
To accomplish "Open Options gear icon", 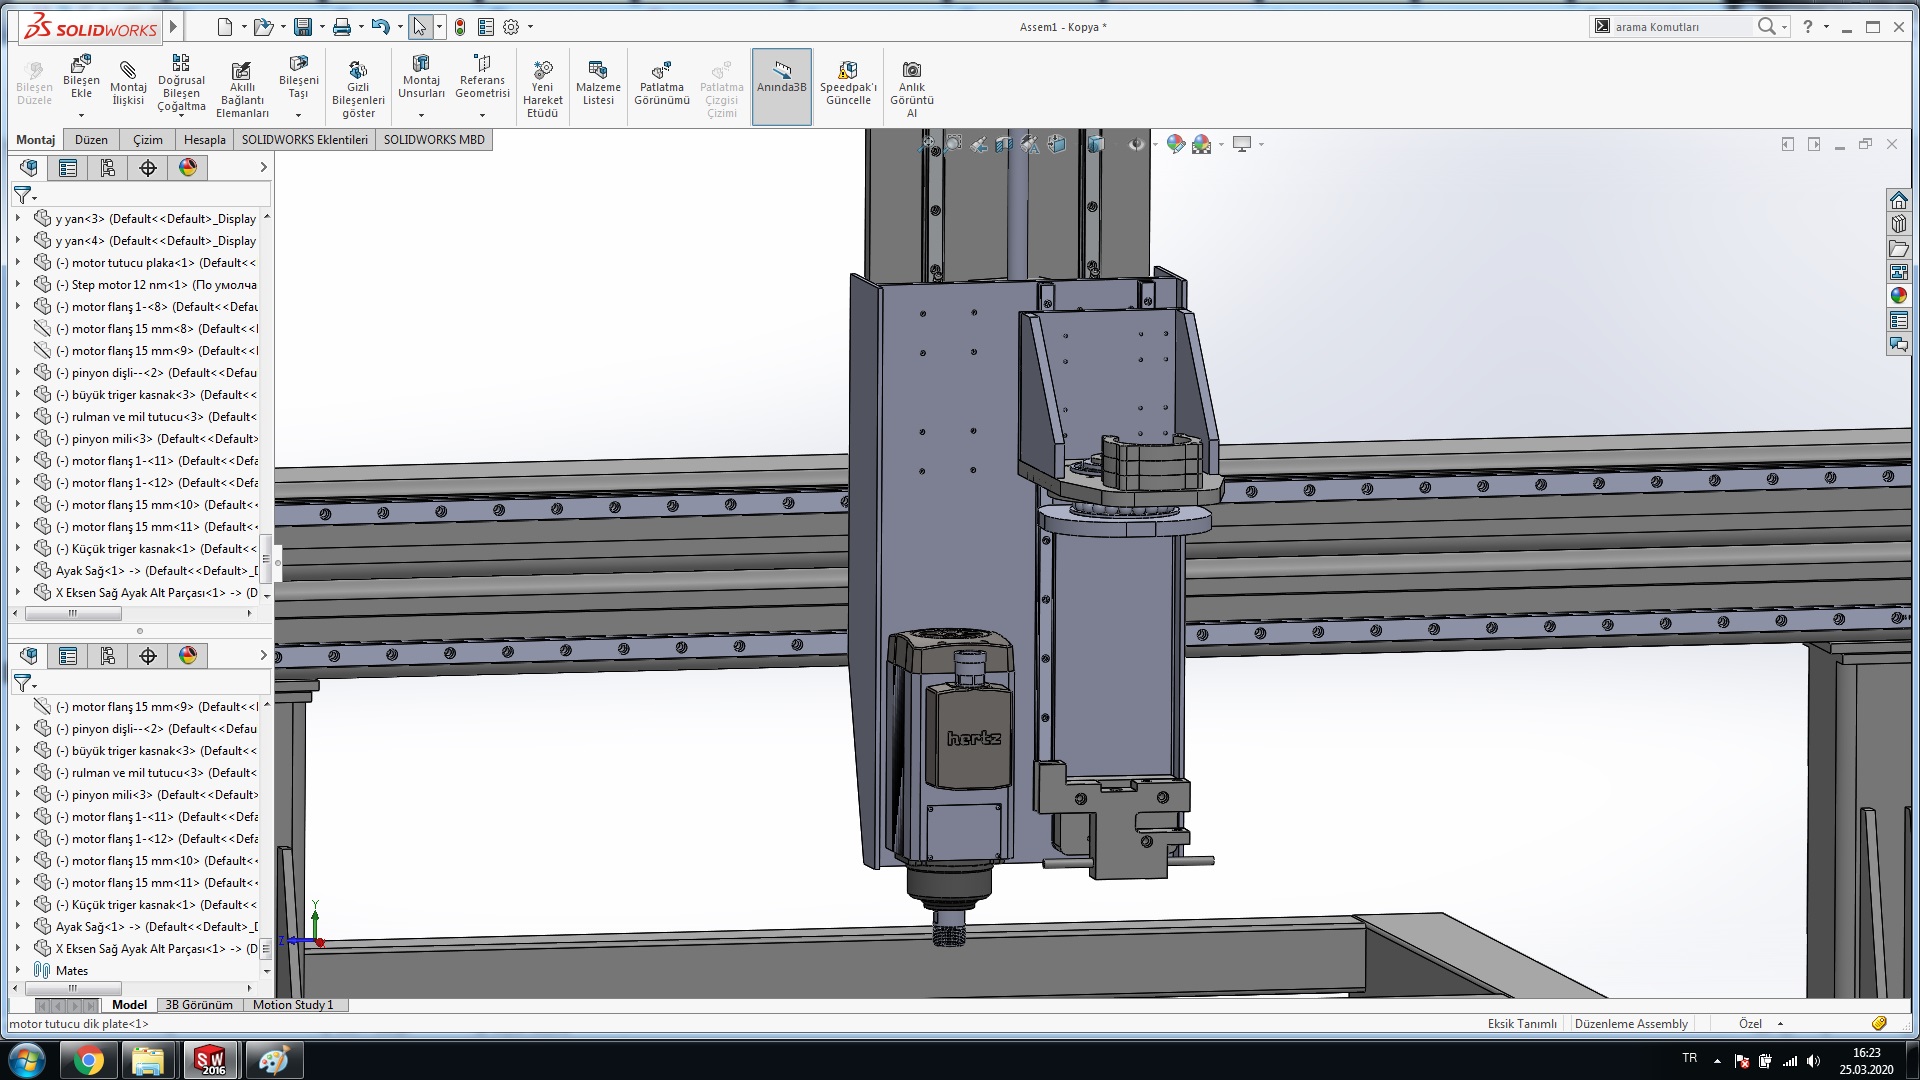I will pos(511,27).
